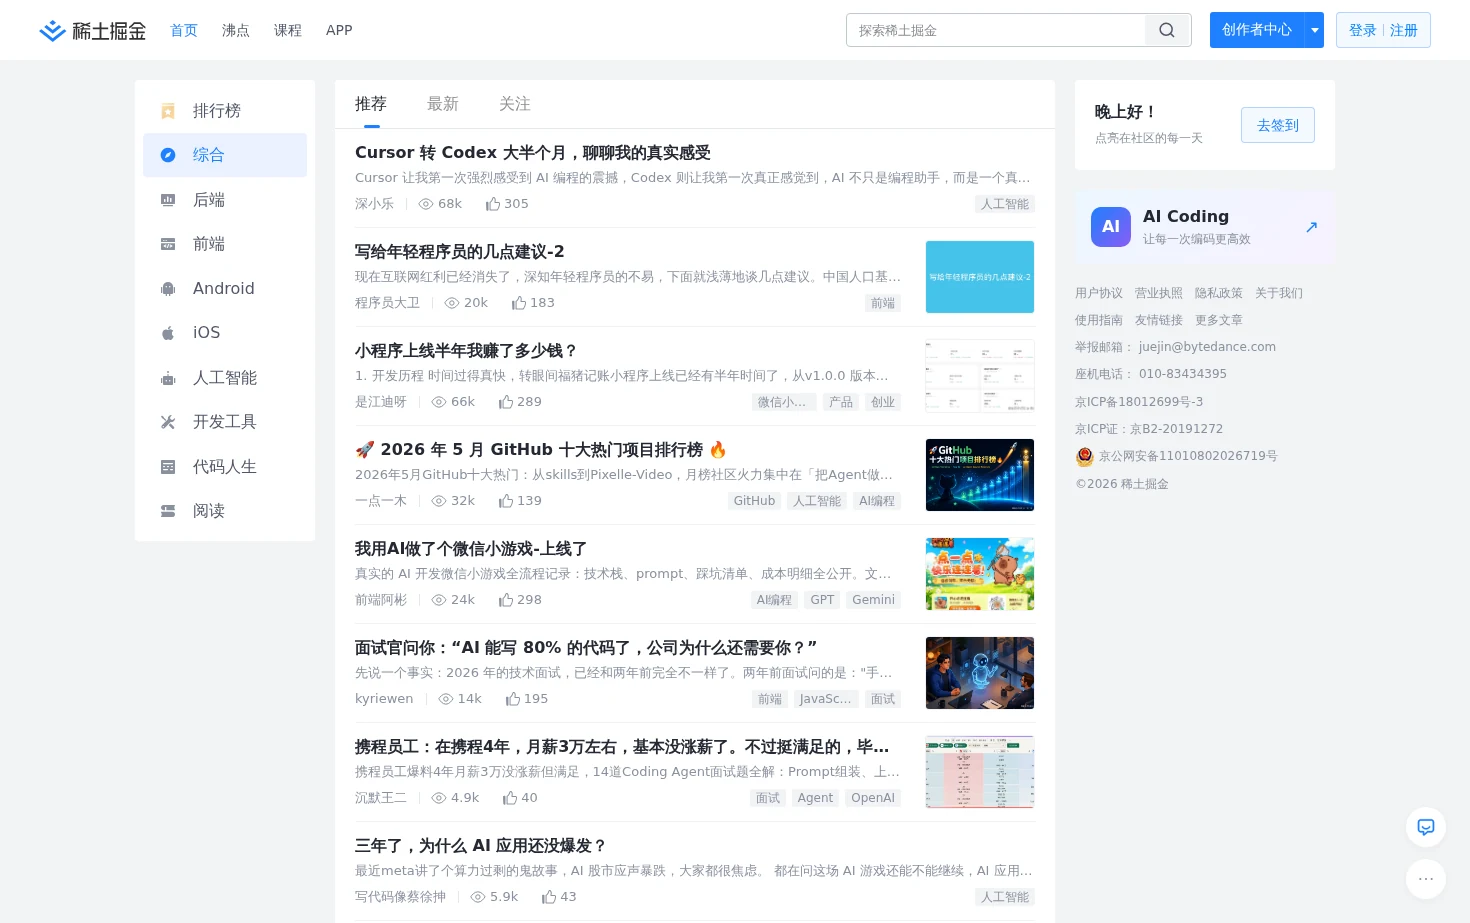This screenshot has height=923, width=1470.
Task: Click the search magnifier icon
Action: click(x=1167, y=30)
